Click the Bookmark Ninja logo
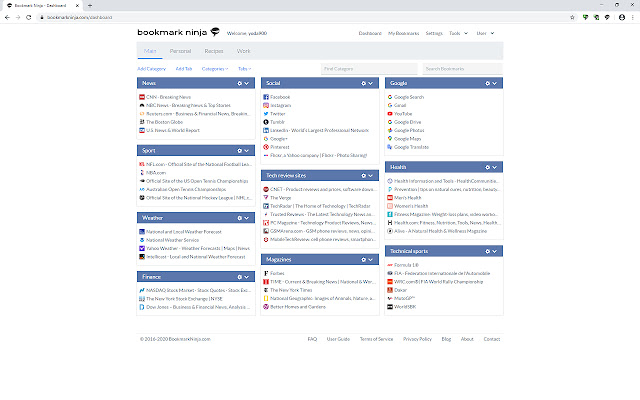The width and height of the screenshot is (640, 400). click(178, 32)
